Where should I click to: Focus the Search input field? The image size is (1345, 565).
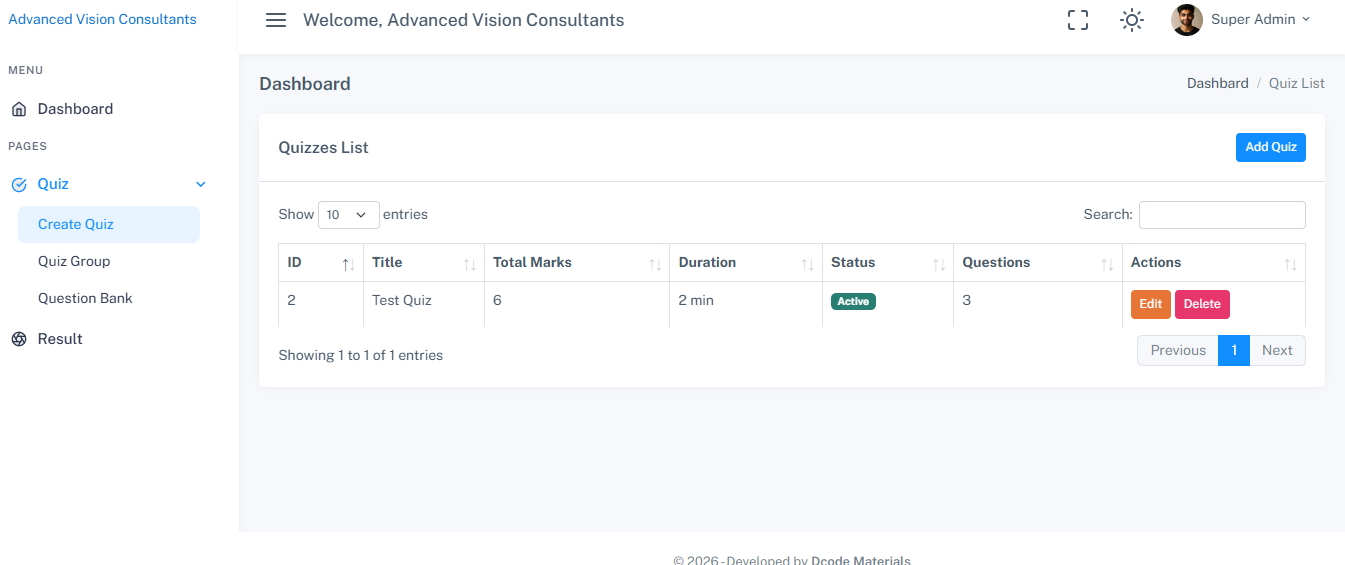[x=1221, y=215]
